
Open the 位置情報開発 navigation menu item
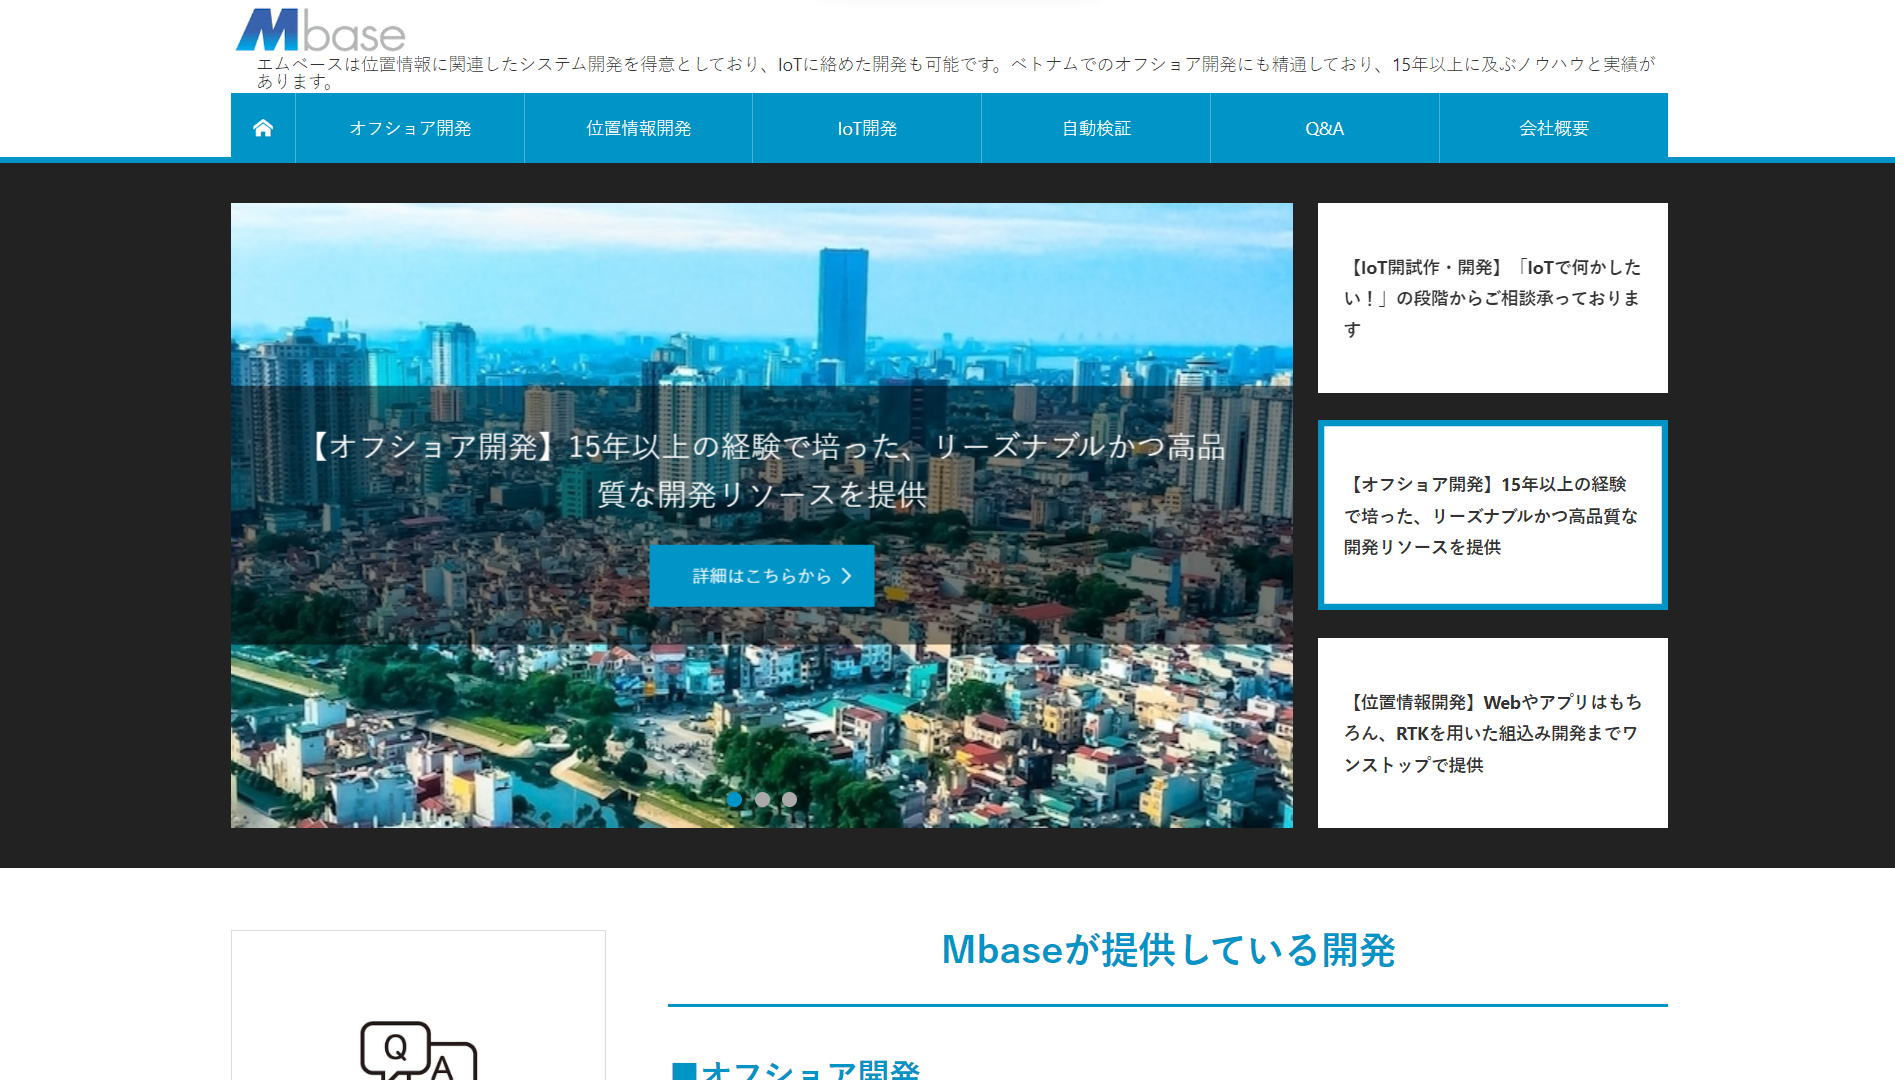pos(638,128)
